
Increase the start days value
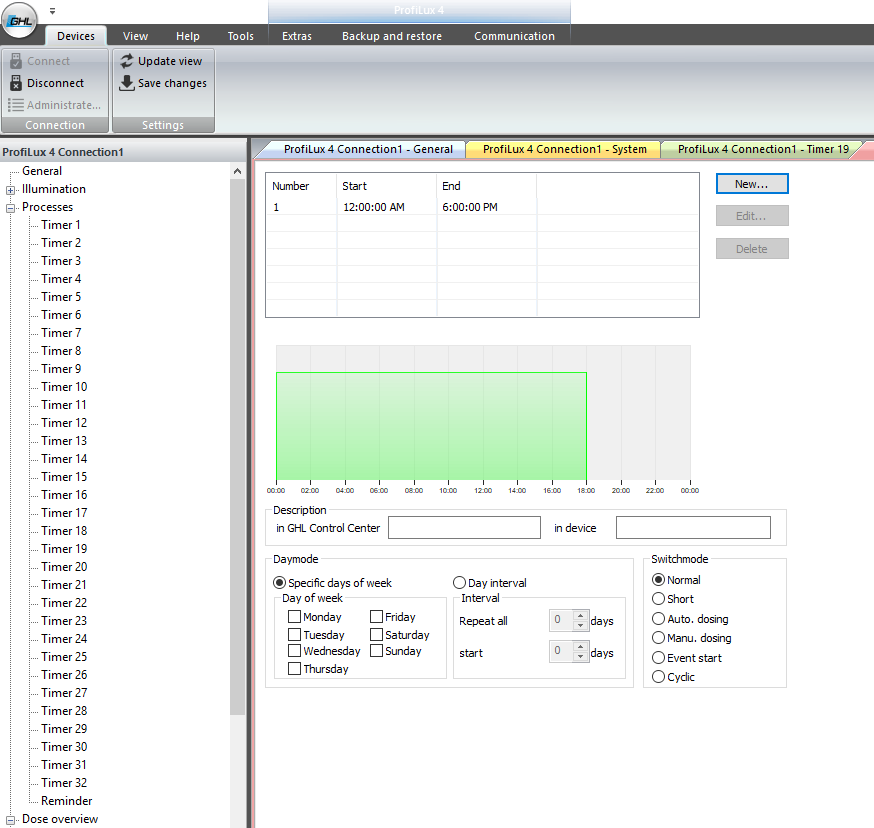coord(580,647)
